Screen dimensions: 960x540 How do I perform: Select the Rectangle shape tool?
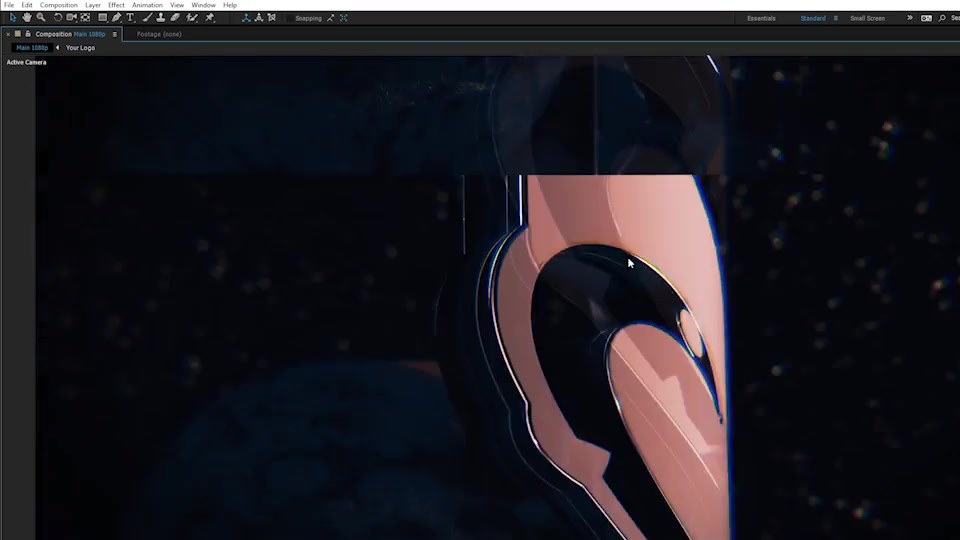tap(103, 18)
